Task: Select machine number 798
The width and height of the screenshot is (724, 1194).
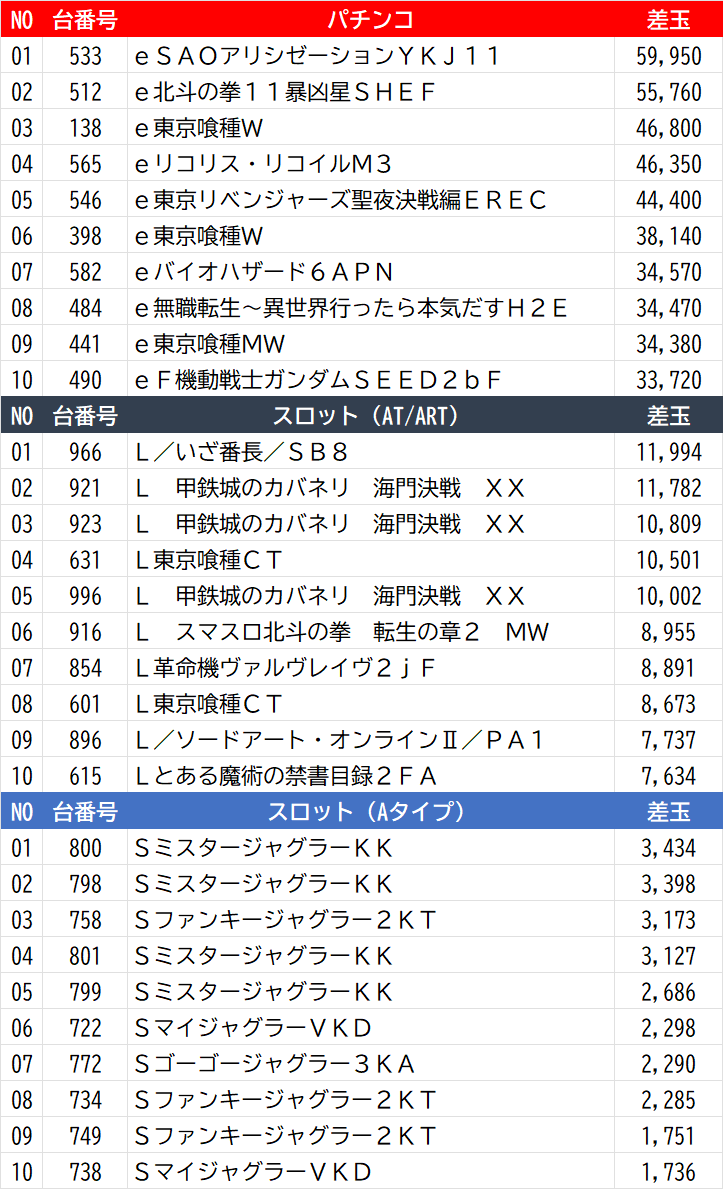Action: pos(85,884)
